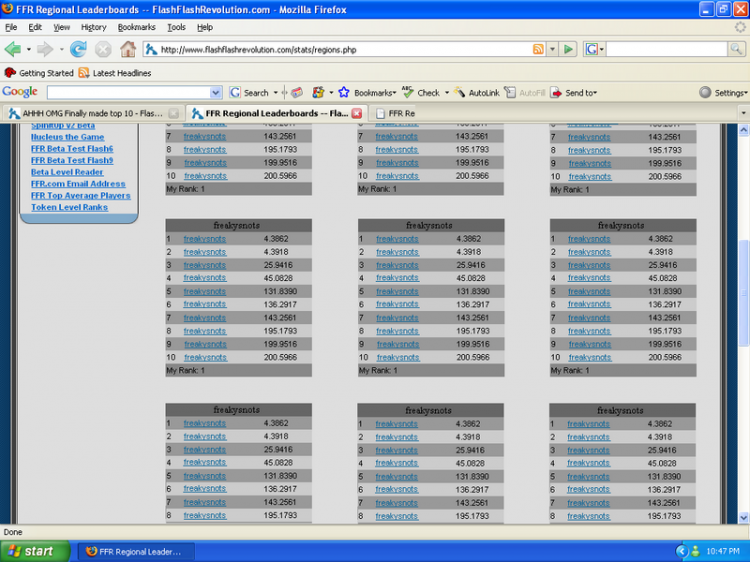Open the Check button dropdown arrow
Screen dimensions: 750x562
[447, 93]
